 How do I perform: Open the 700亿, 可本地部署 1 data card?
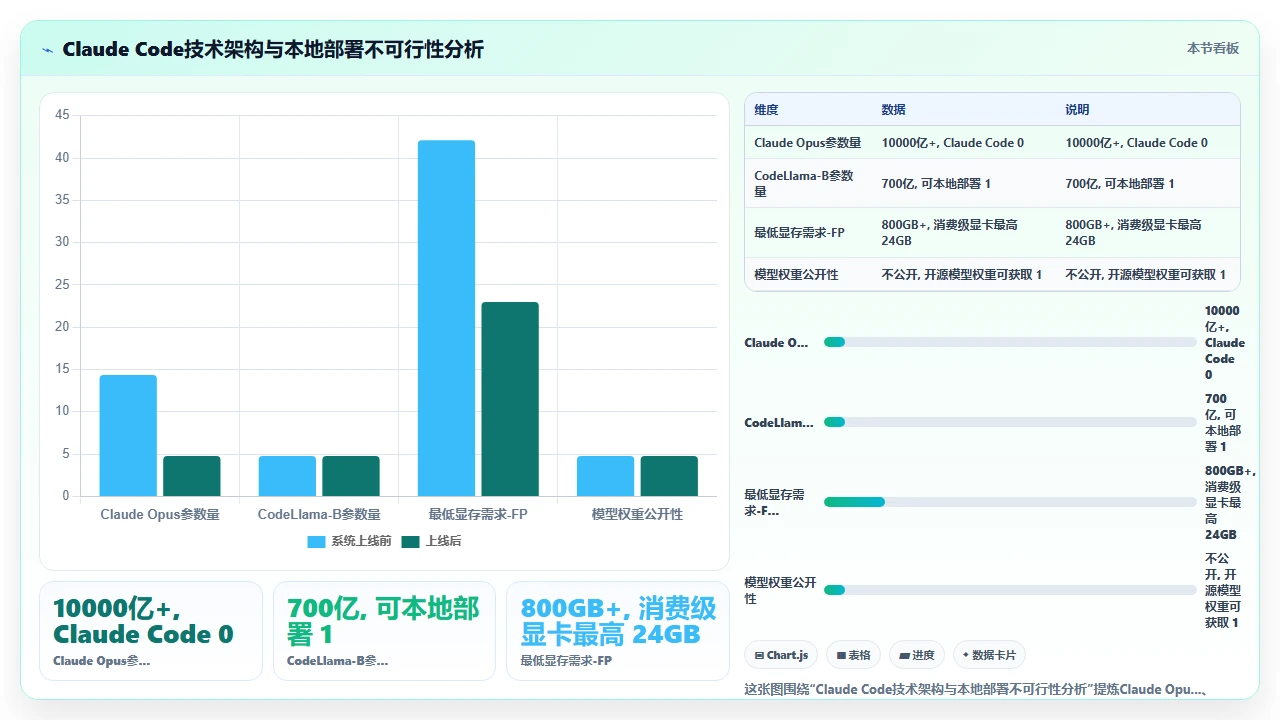pyautogui.click(x=384, y=631)
